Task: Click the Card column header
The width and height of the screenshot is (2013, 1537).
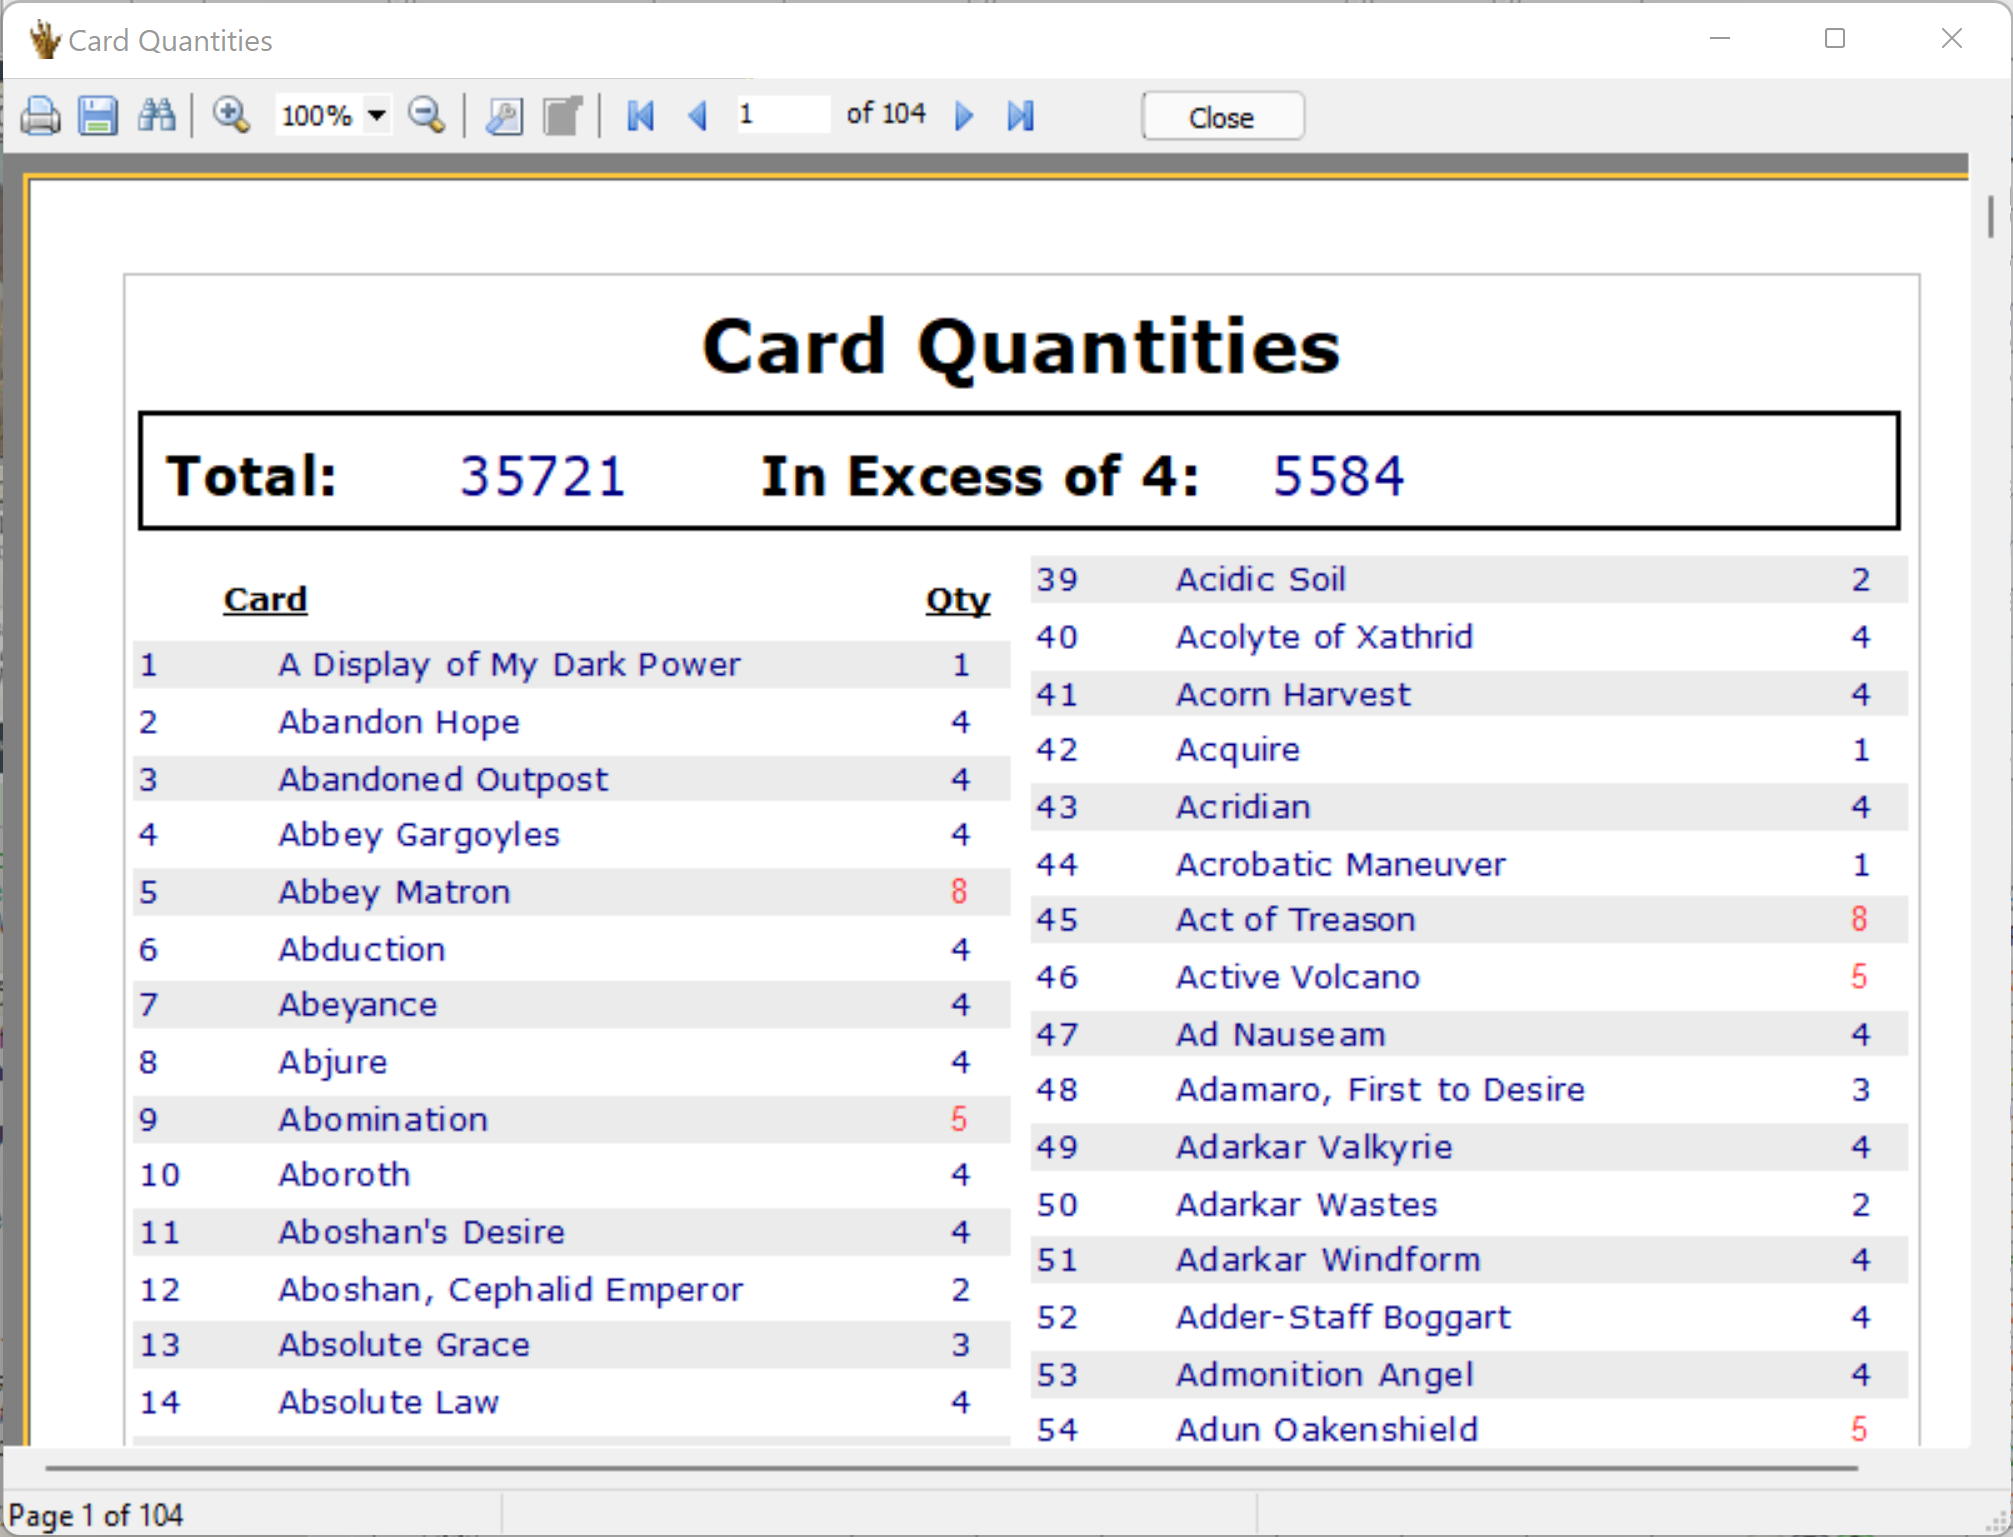Action: 265,599
